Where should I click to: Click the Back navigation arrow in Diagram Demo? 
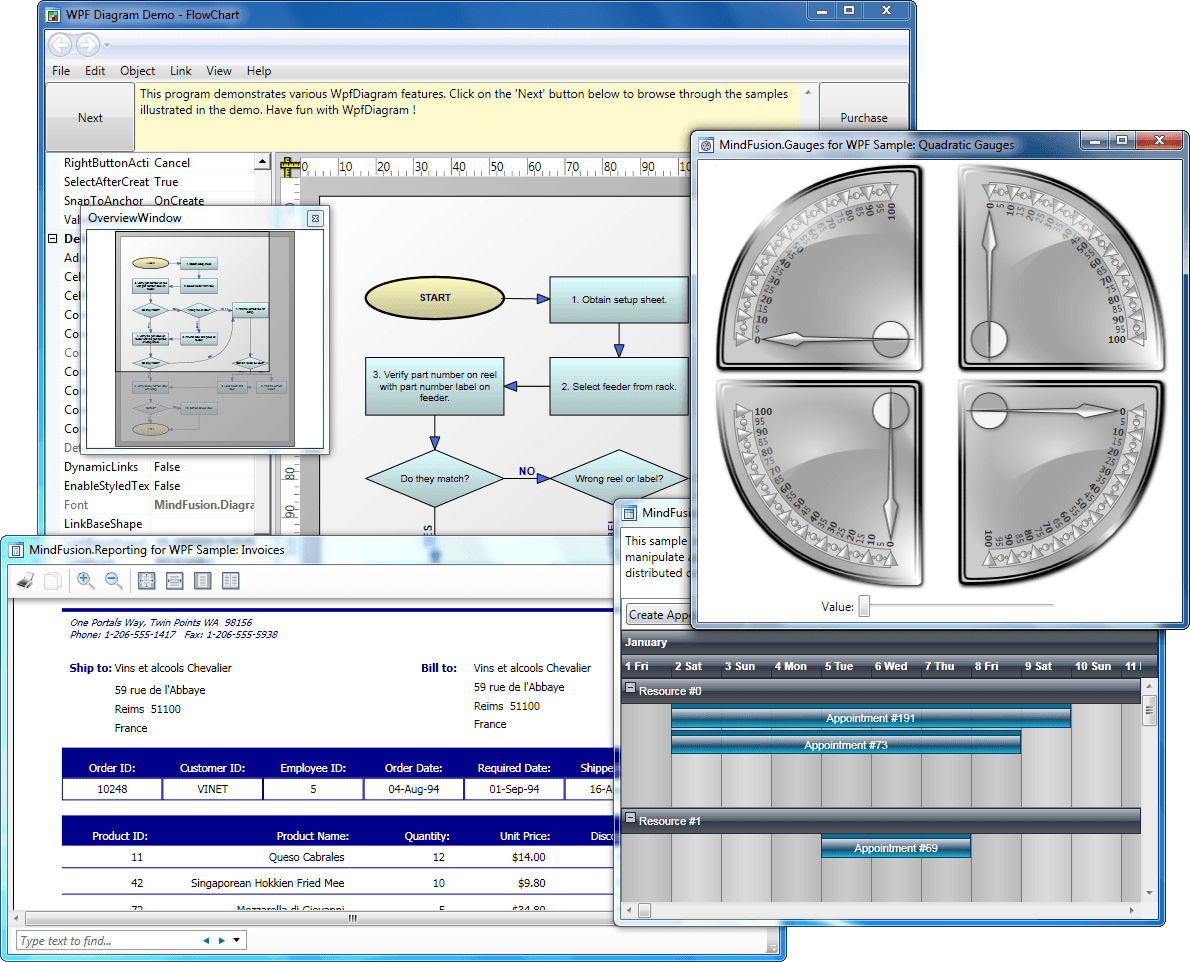pos(60,45)
